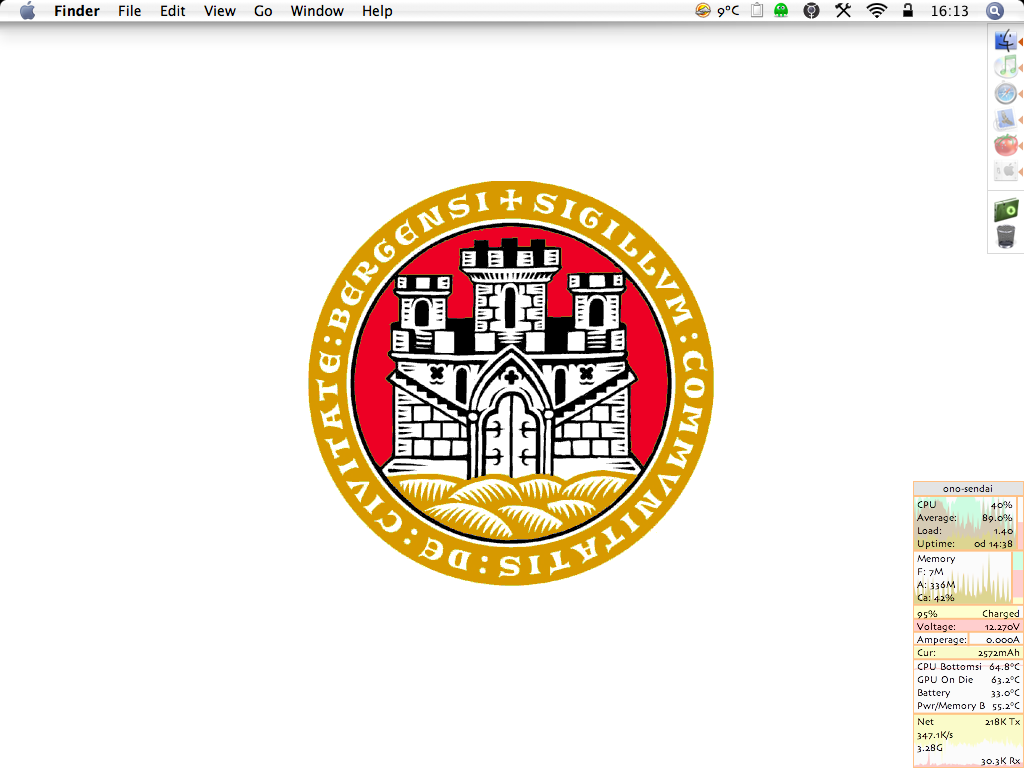Click the Memory graph label

[936, 559]
